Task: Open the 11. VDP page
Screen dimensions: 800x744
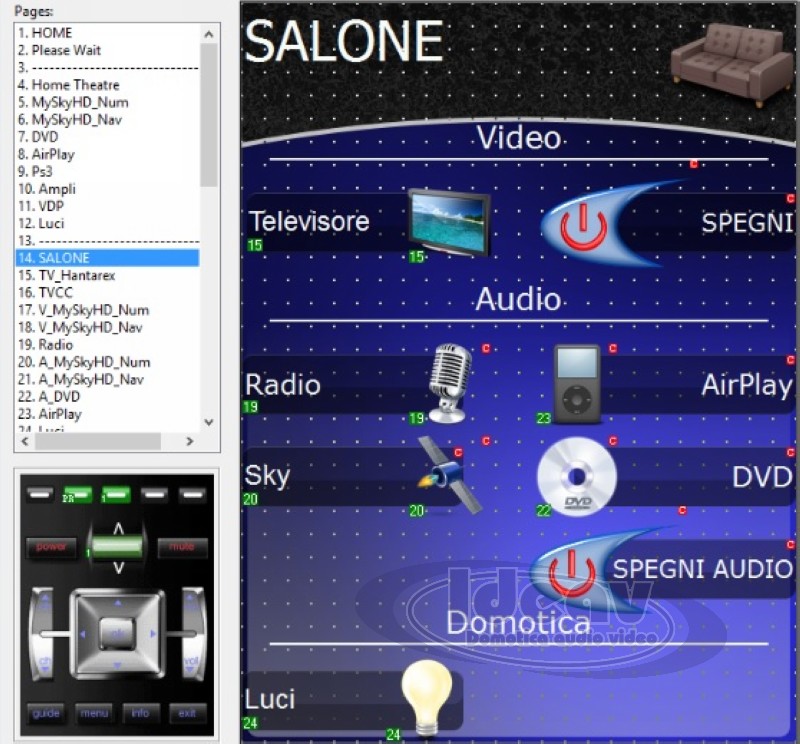Action: (107, 206)
